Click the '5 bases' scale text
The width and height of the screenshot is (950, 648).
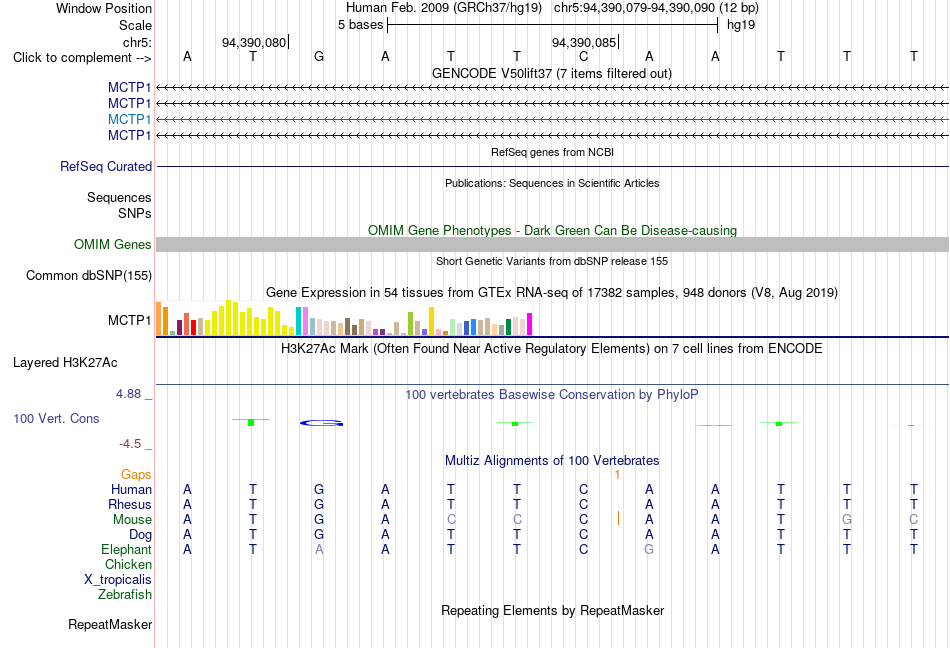coord(360,25)
